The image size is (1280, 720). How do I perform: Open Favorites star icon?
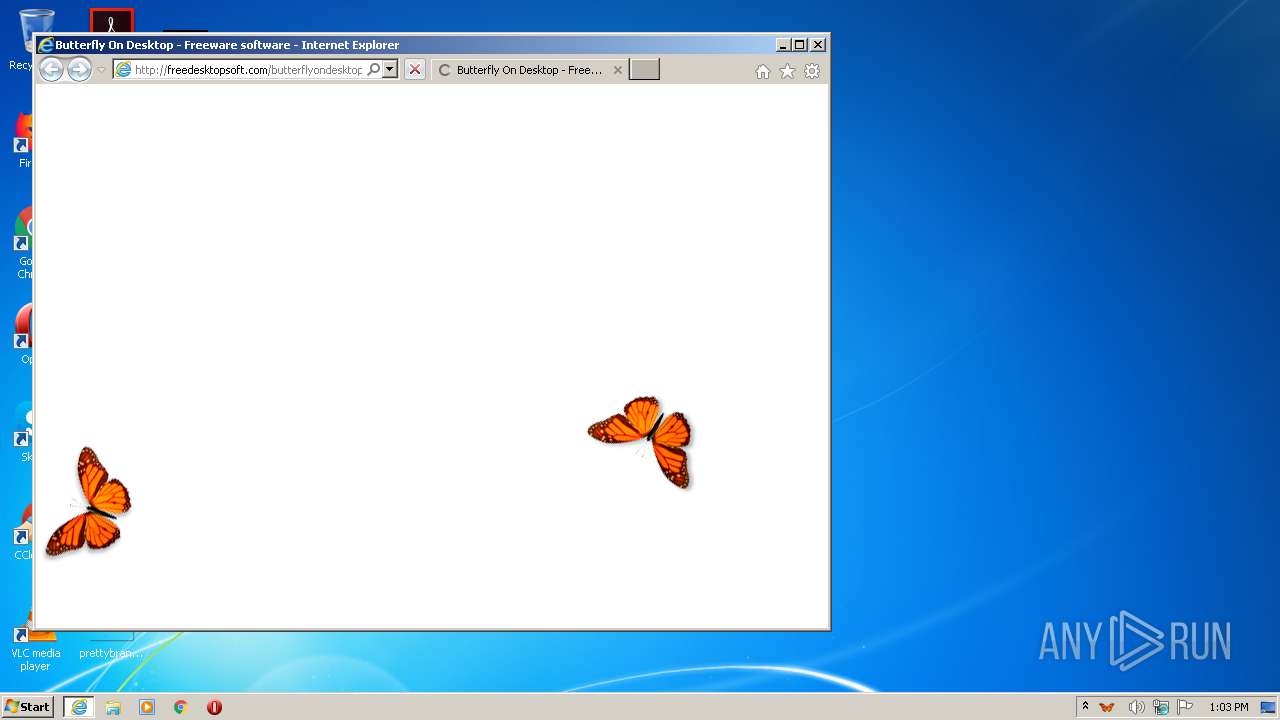787,71
